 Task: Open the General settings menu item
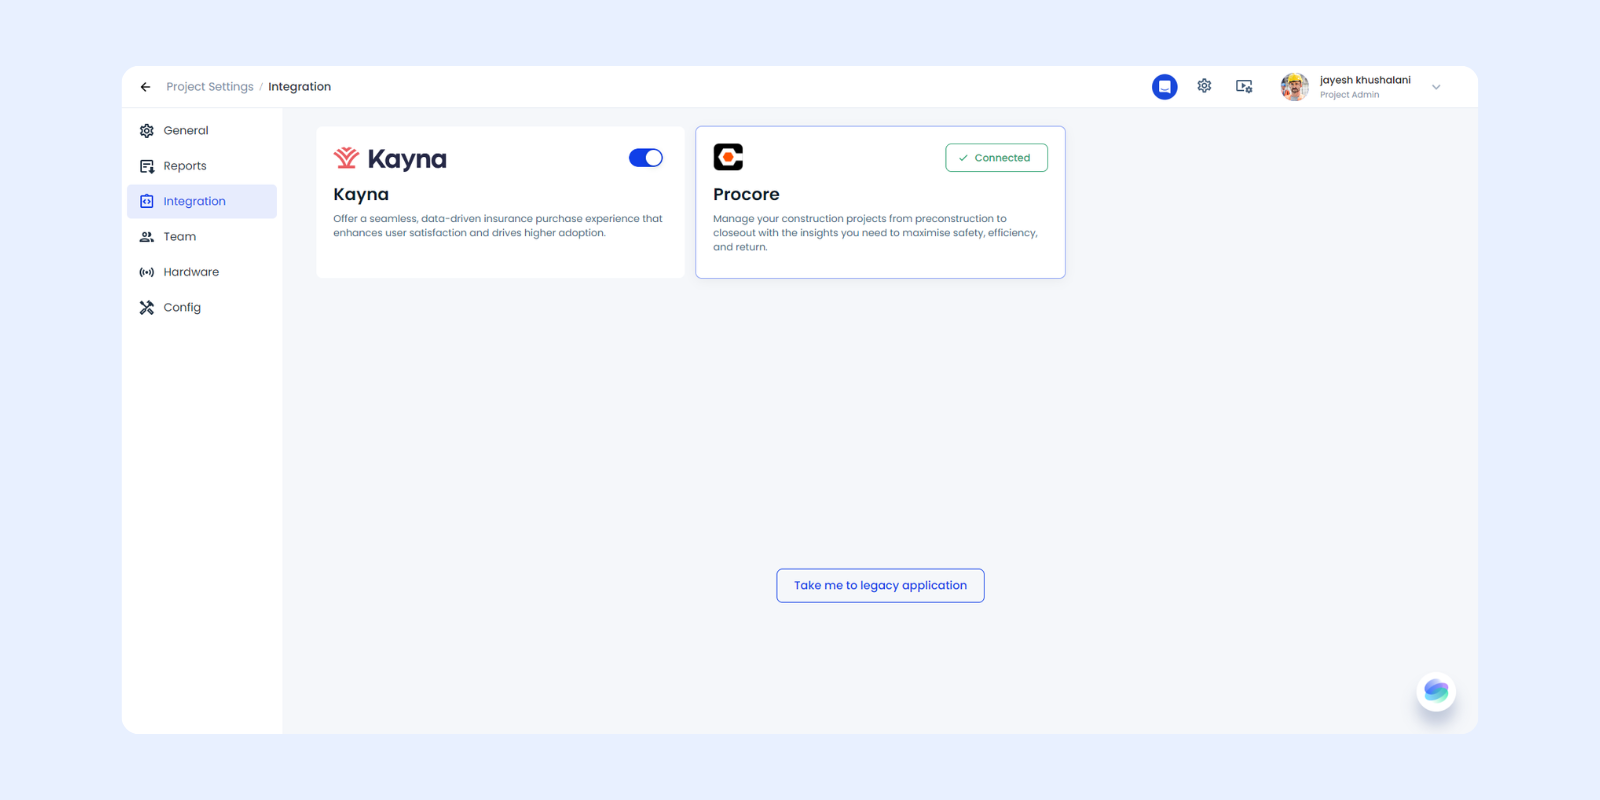click(x=202, y=131)
